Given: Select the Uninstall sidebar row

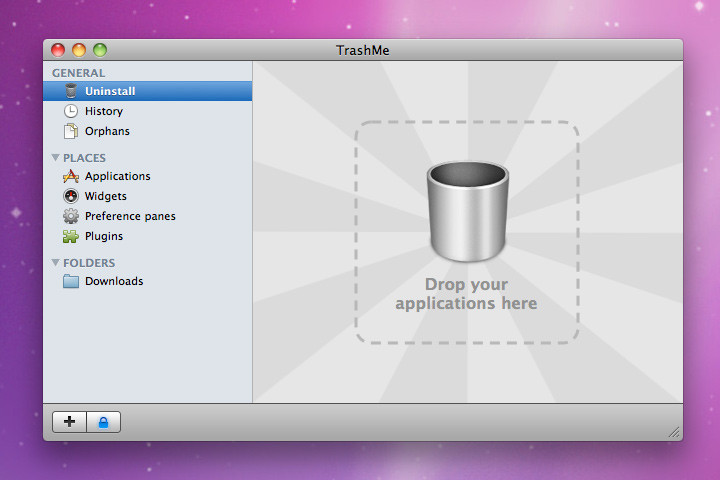Looking at the screenshot, I should 147,91.
